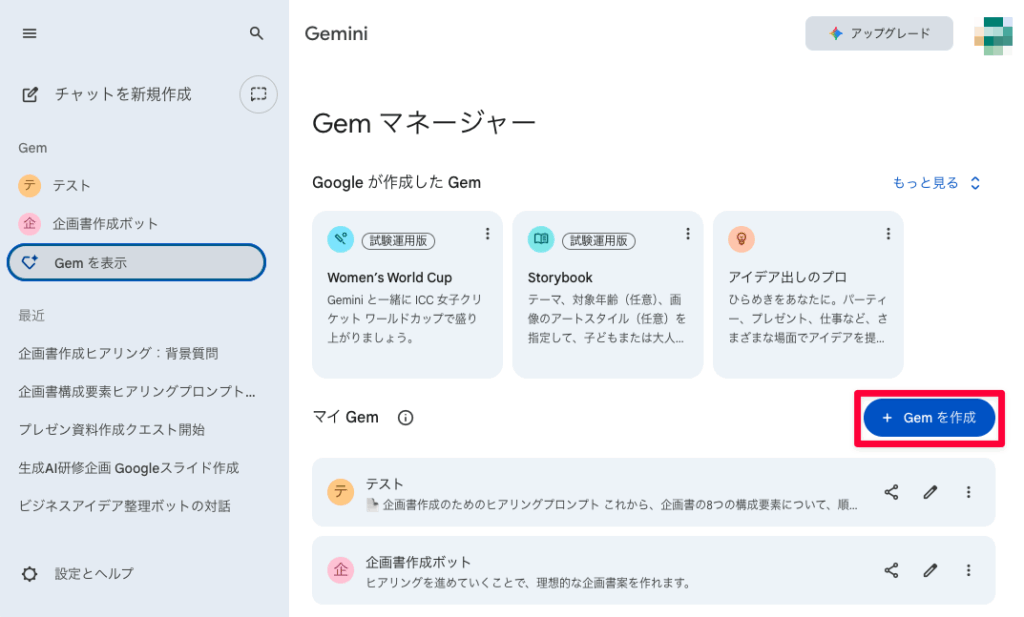Share the テスト Gem using share icon
The width and height of the screenshot is (1024, 617).
click(891, 492)
